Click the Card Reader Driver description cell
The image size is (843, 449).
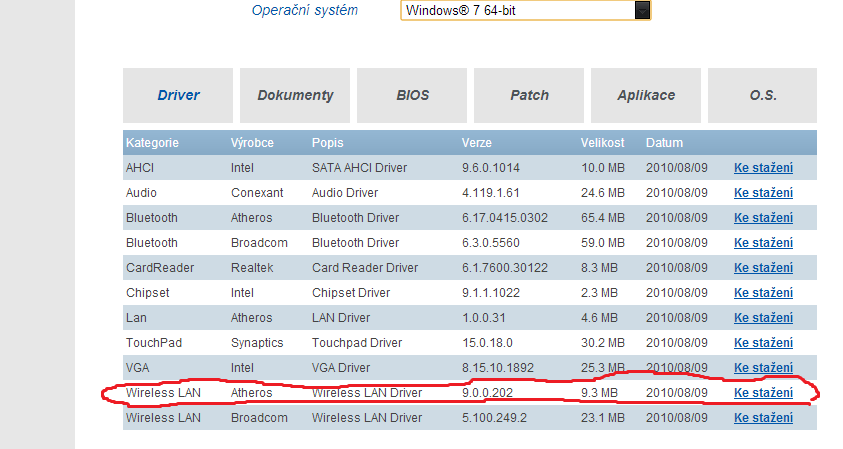[365, 268]
